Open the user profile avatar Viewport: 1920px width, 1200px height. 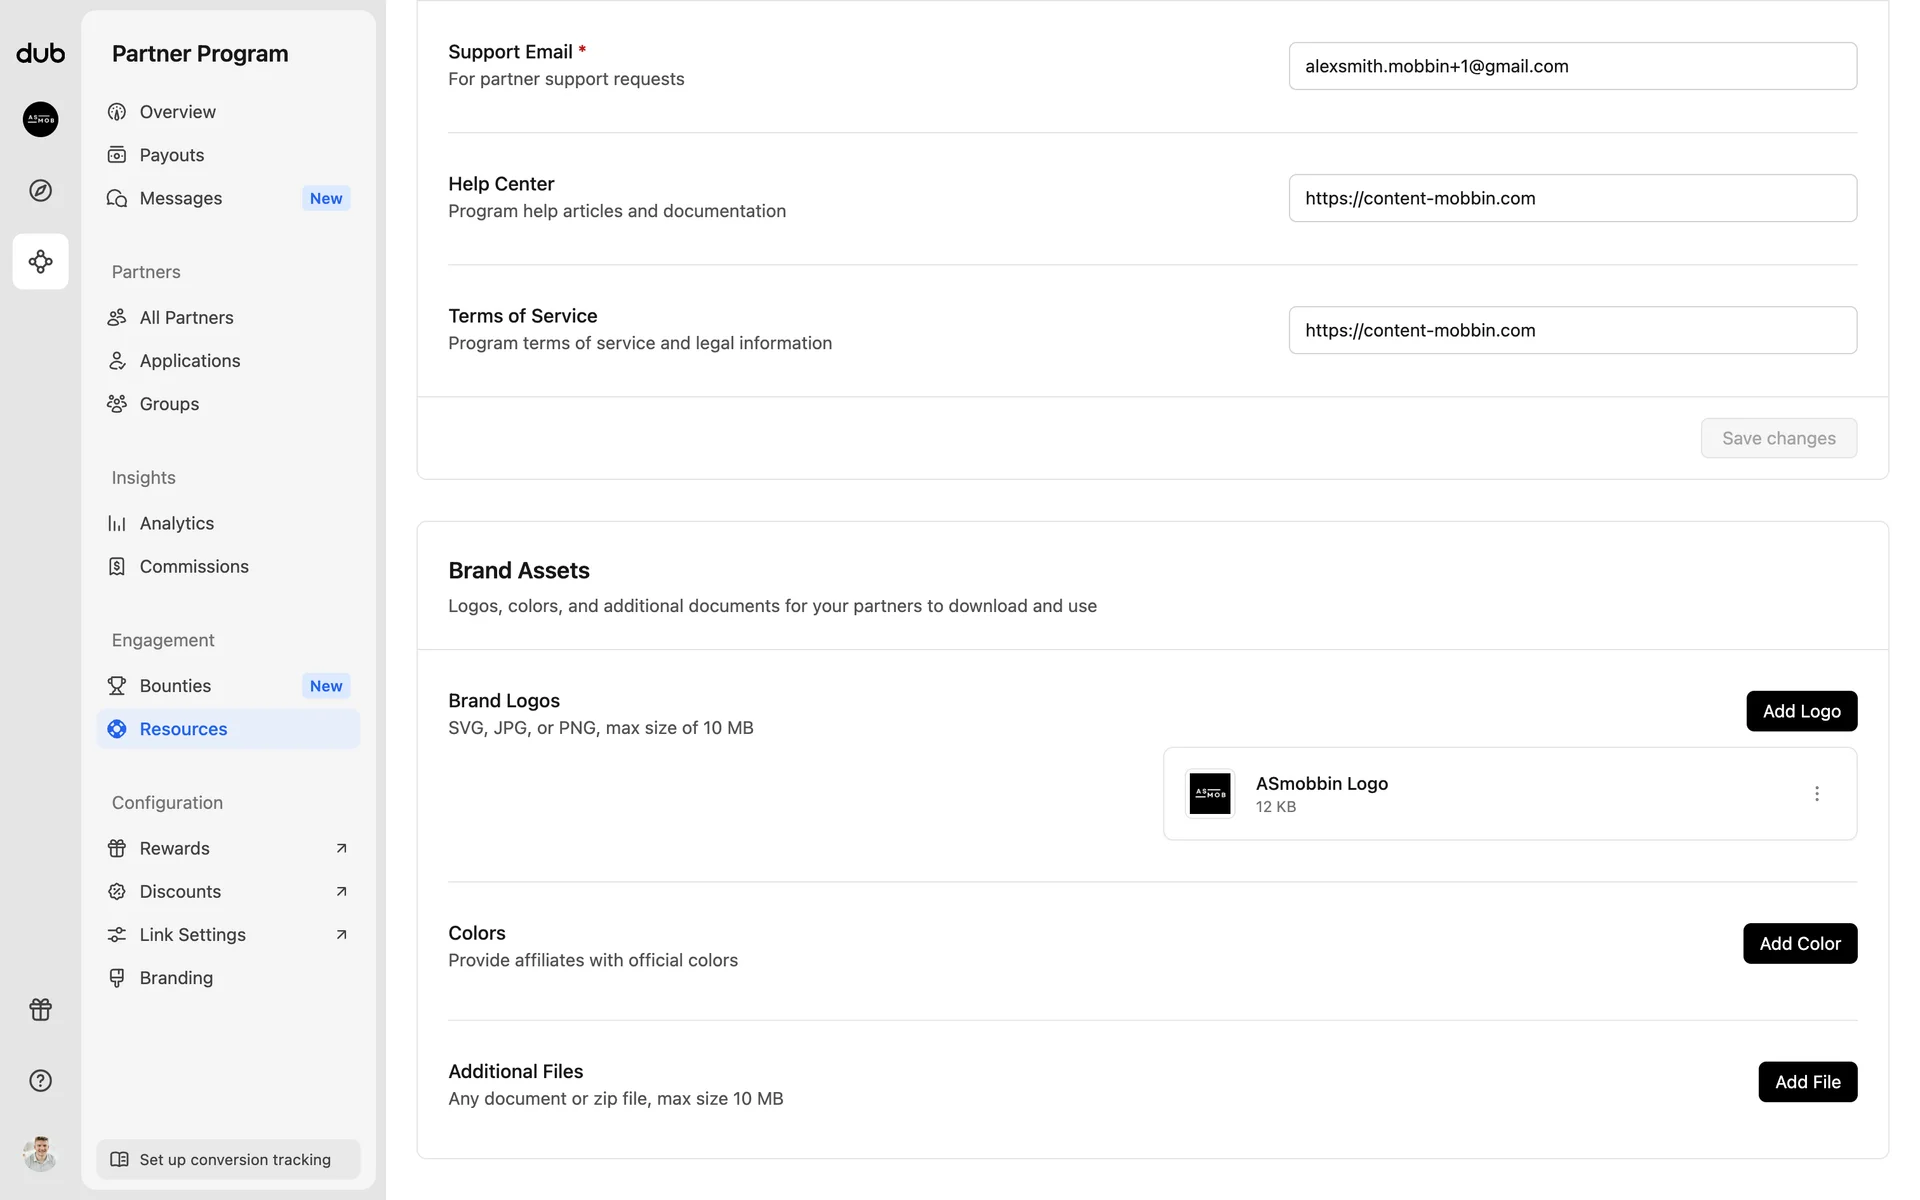click(x=41, y=1153)
